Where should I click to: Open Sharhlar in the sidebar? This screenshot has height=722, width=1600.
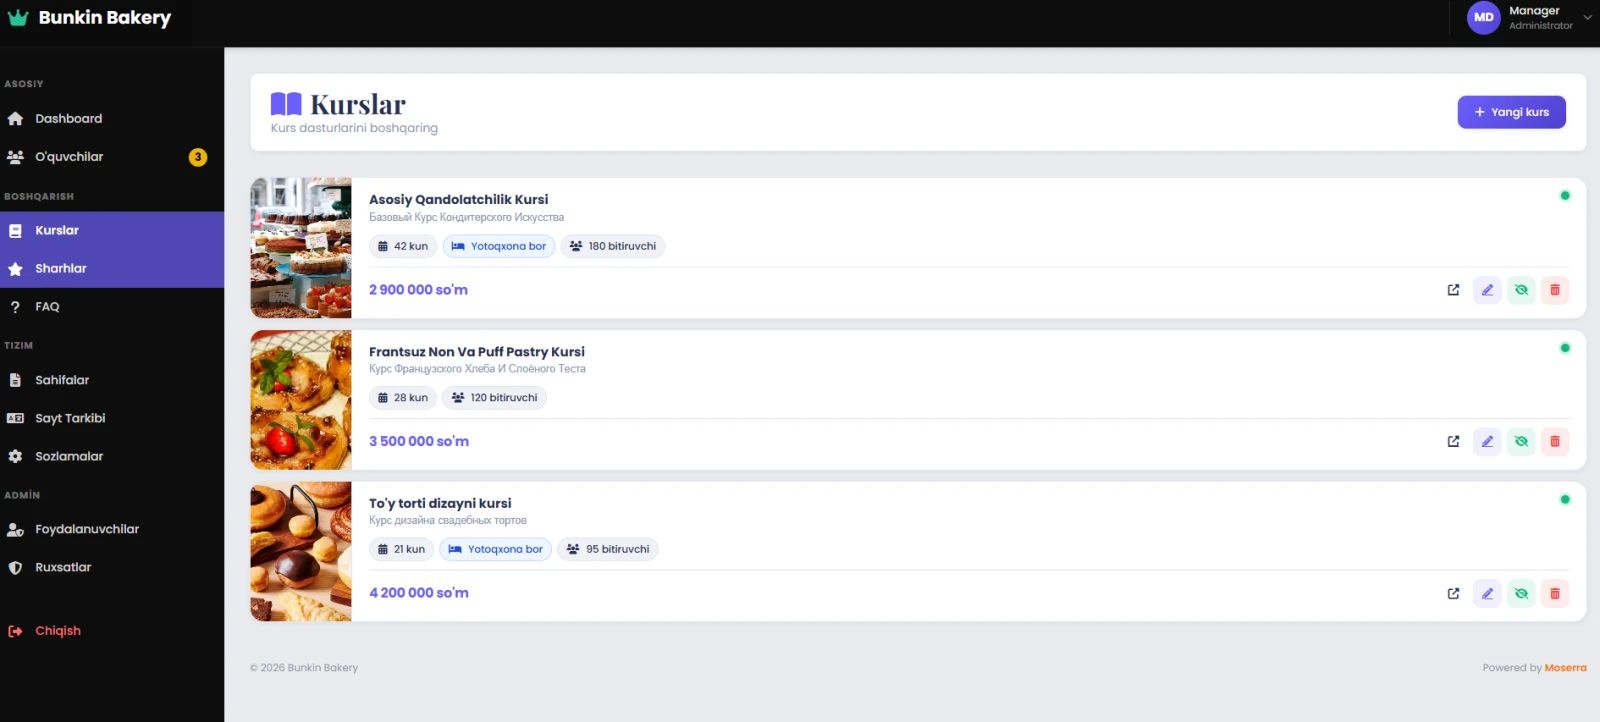[x=61, y=269]
